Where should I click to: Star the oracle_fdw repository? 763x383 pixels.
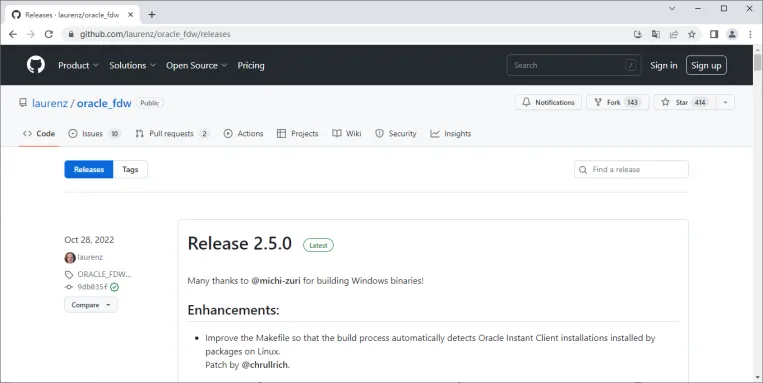(x=685, y=102)
